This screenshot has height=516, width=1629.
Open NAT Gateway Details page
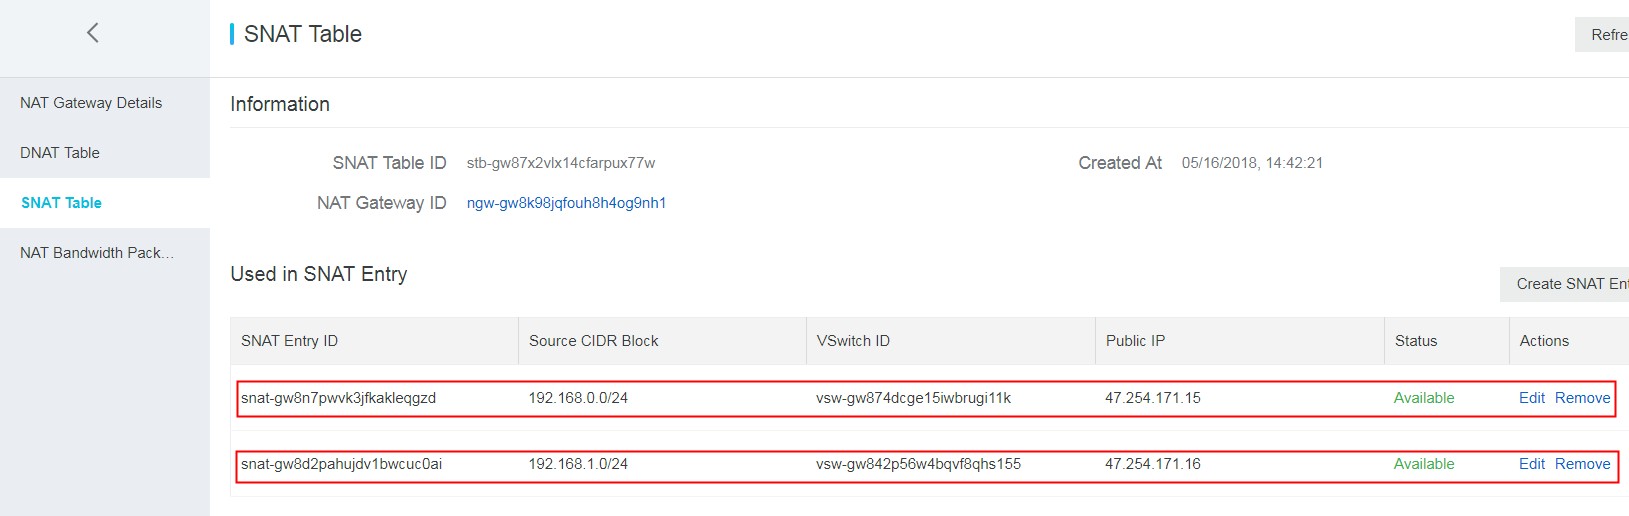pos(91,103)
